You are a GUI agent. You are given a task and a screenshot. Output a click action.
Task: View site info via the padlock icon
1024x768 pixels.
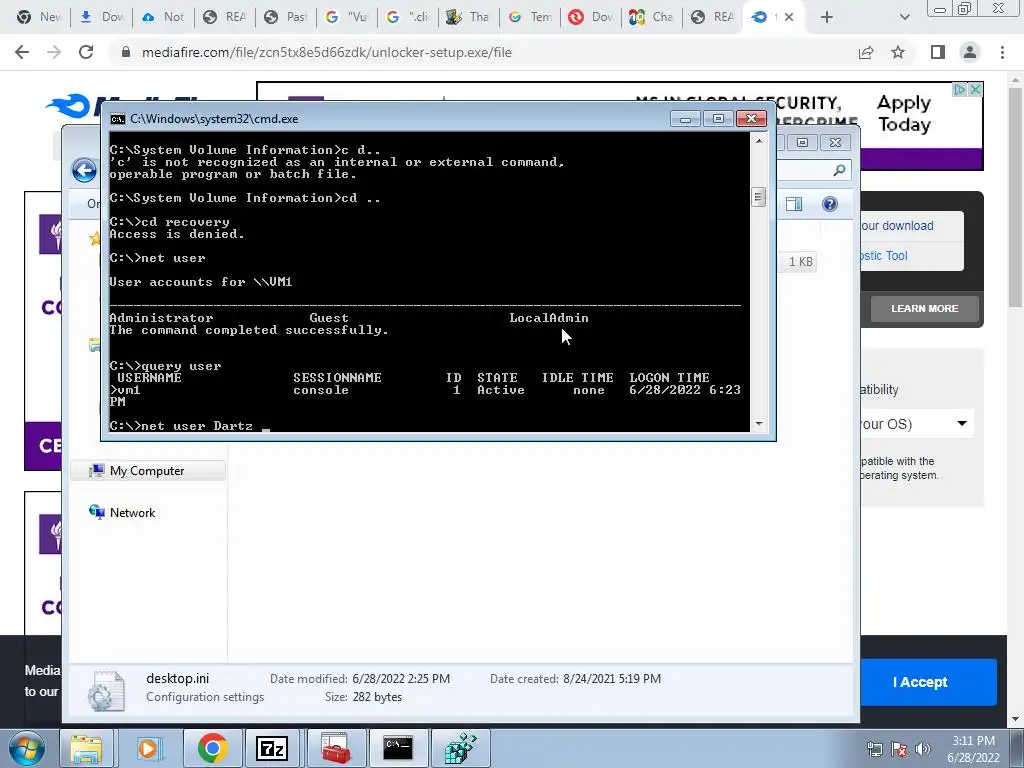(x=126, y=52)
